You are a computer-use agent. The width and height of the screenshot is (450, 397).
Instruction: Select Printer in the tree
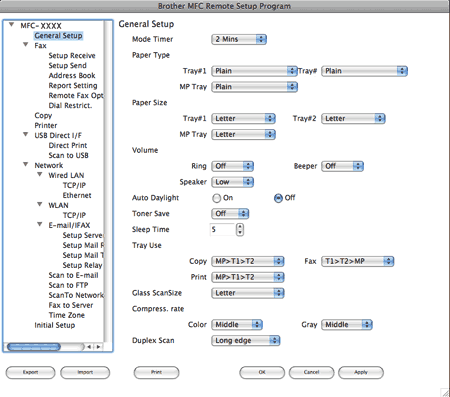tap(46, 126)
